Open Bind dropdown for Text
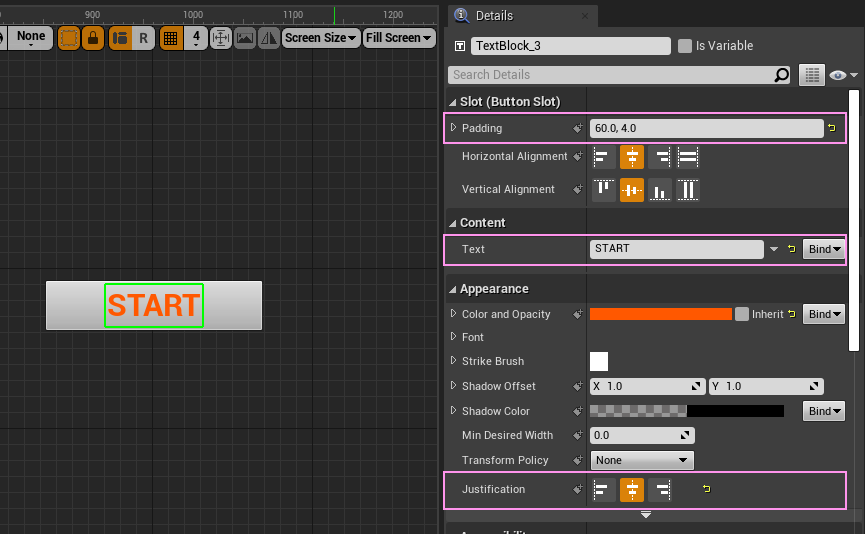The height and width of the screenshot is (534, 865). click(x=824, y=249)
